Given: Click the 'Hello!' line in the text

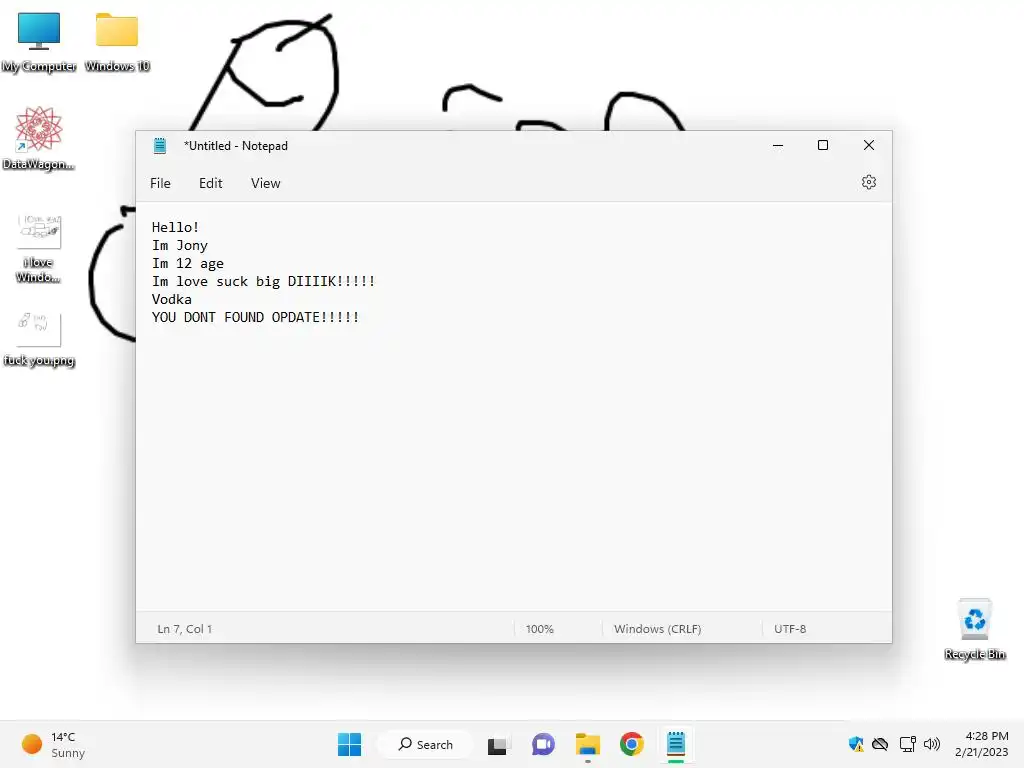Looking at the screenshot, I should 176,227.
